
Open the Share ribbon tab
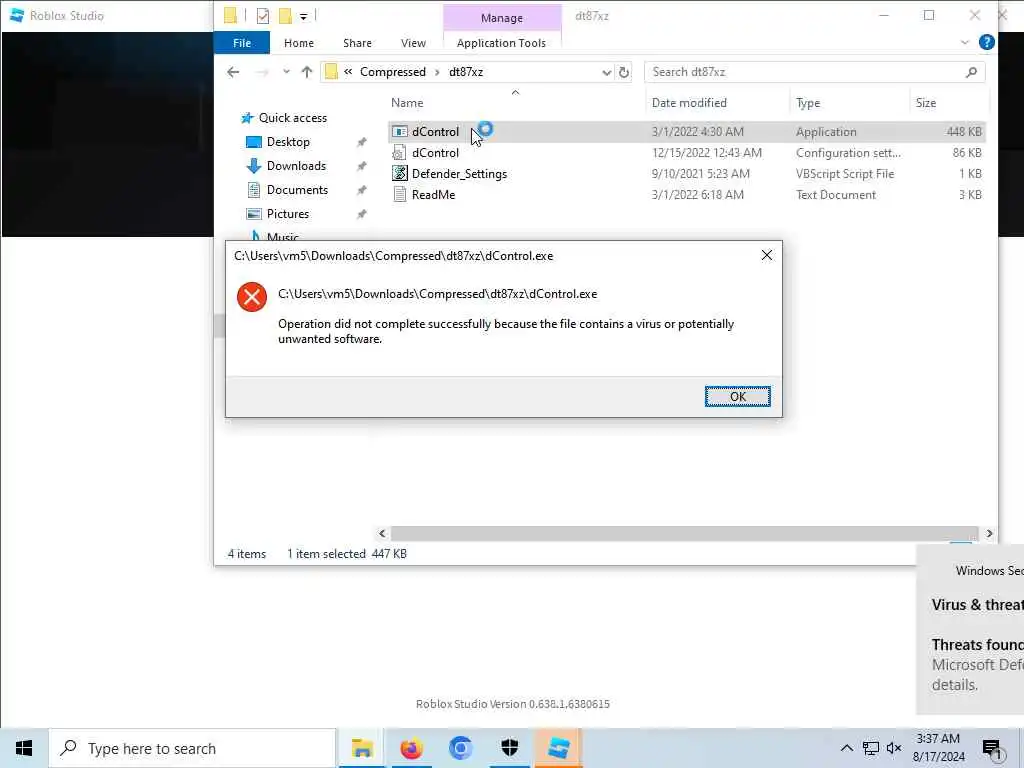357,43
